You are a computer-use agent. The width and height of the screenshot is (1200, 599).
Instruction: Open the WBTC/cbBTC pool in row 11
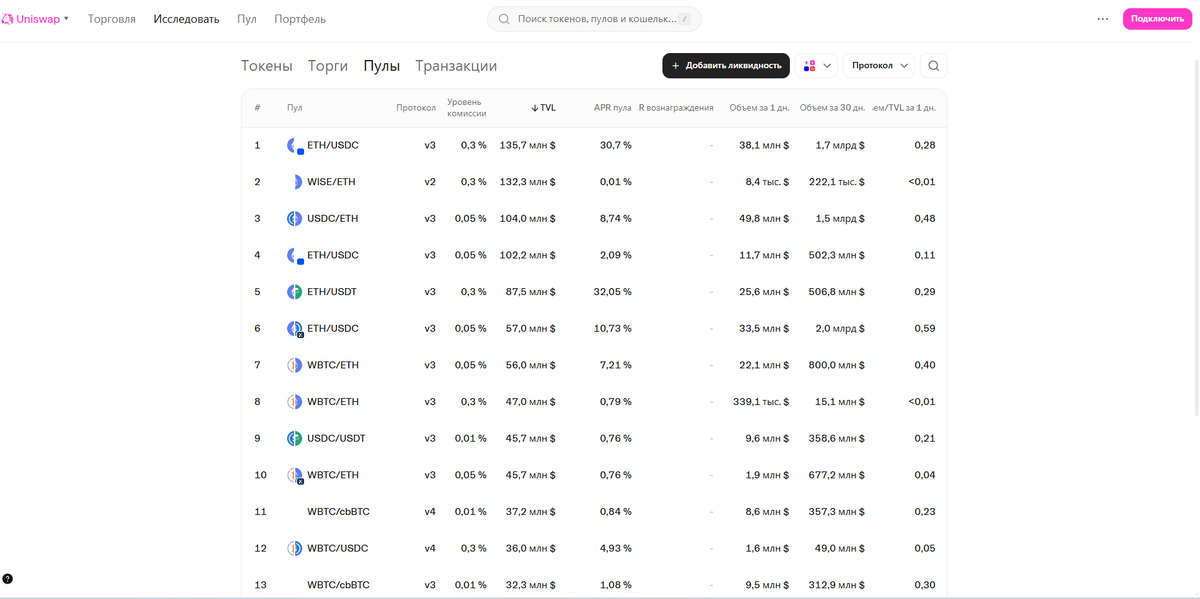coord(594,511)
